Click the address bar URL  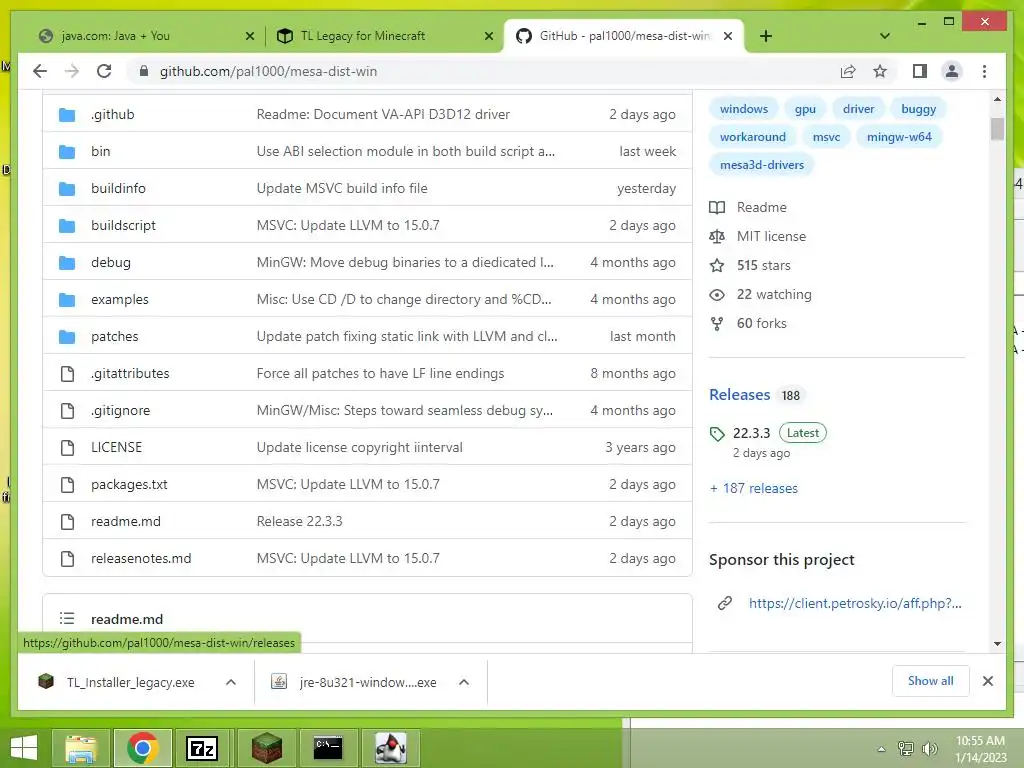268,71
